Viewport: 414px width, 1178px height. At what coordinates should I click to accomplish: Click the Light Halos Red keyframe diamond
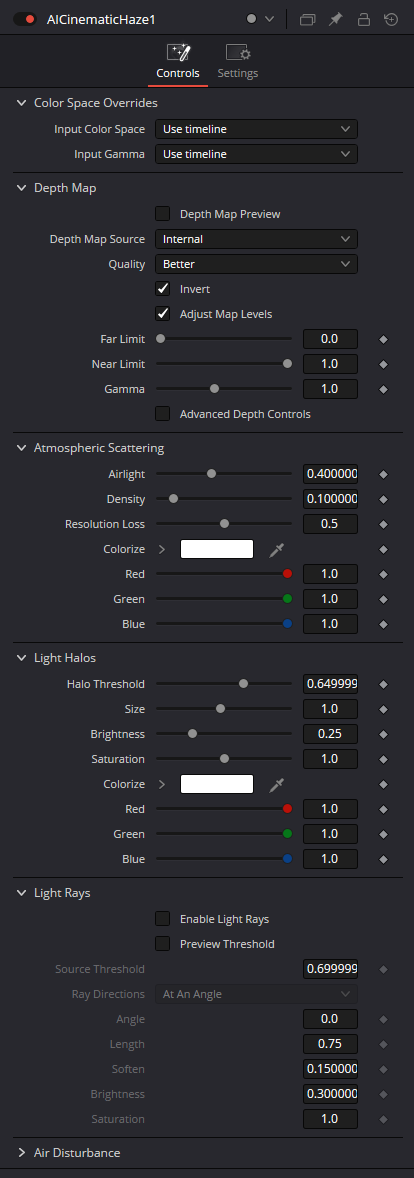click(383, 809)
